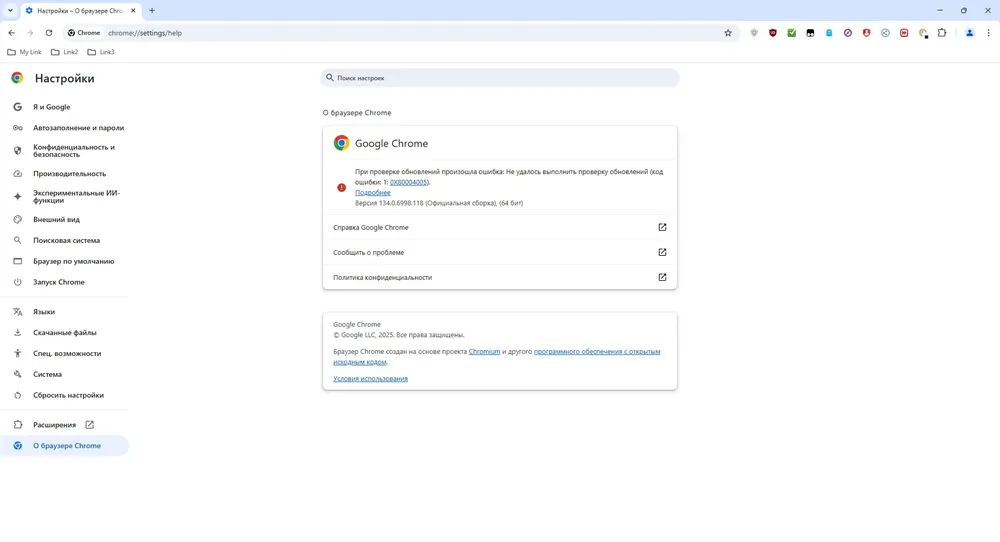Open the My Link bookmark folder
The image size is (1000, 542).
coord(24,52)
